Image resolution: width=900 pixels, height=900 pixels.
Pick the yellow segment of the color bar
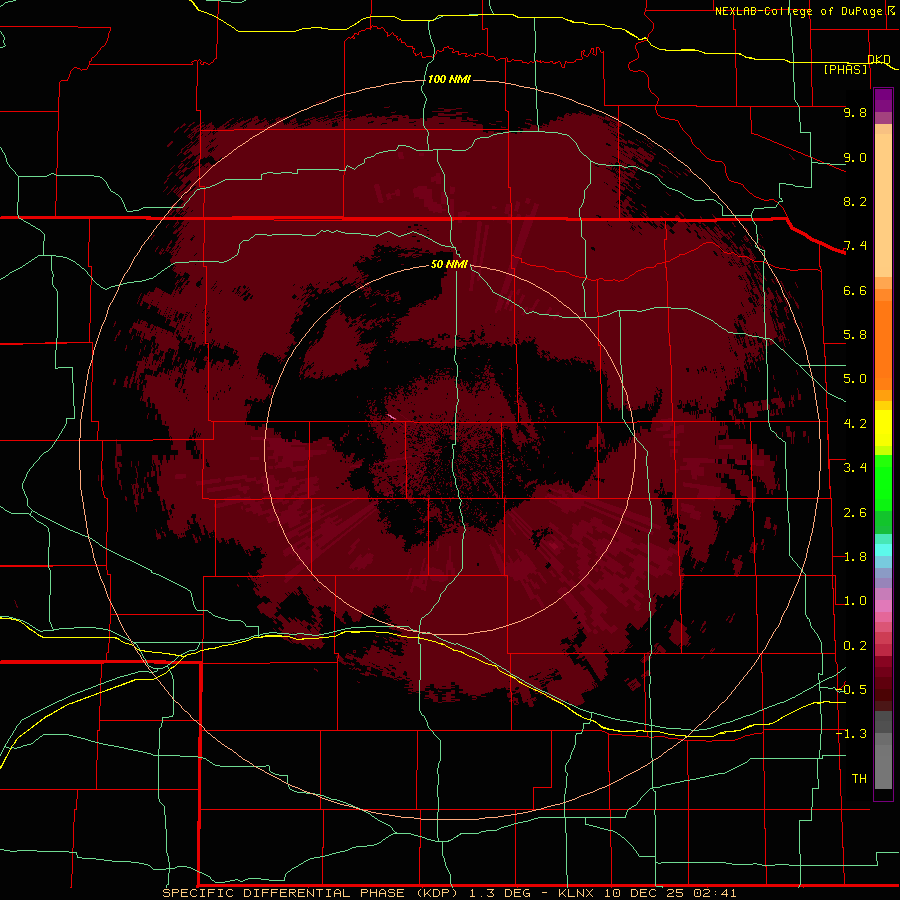(883, 428)
